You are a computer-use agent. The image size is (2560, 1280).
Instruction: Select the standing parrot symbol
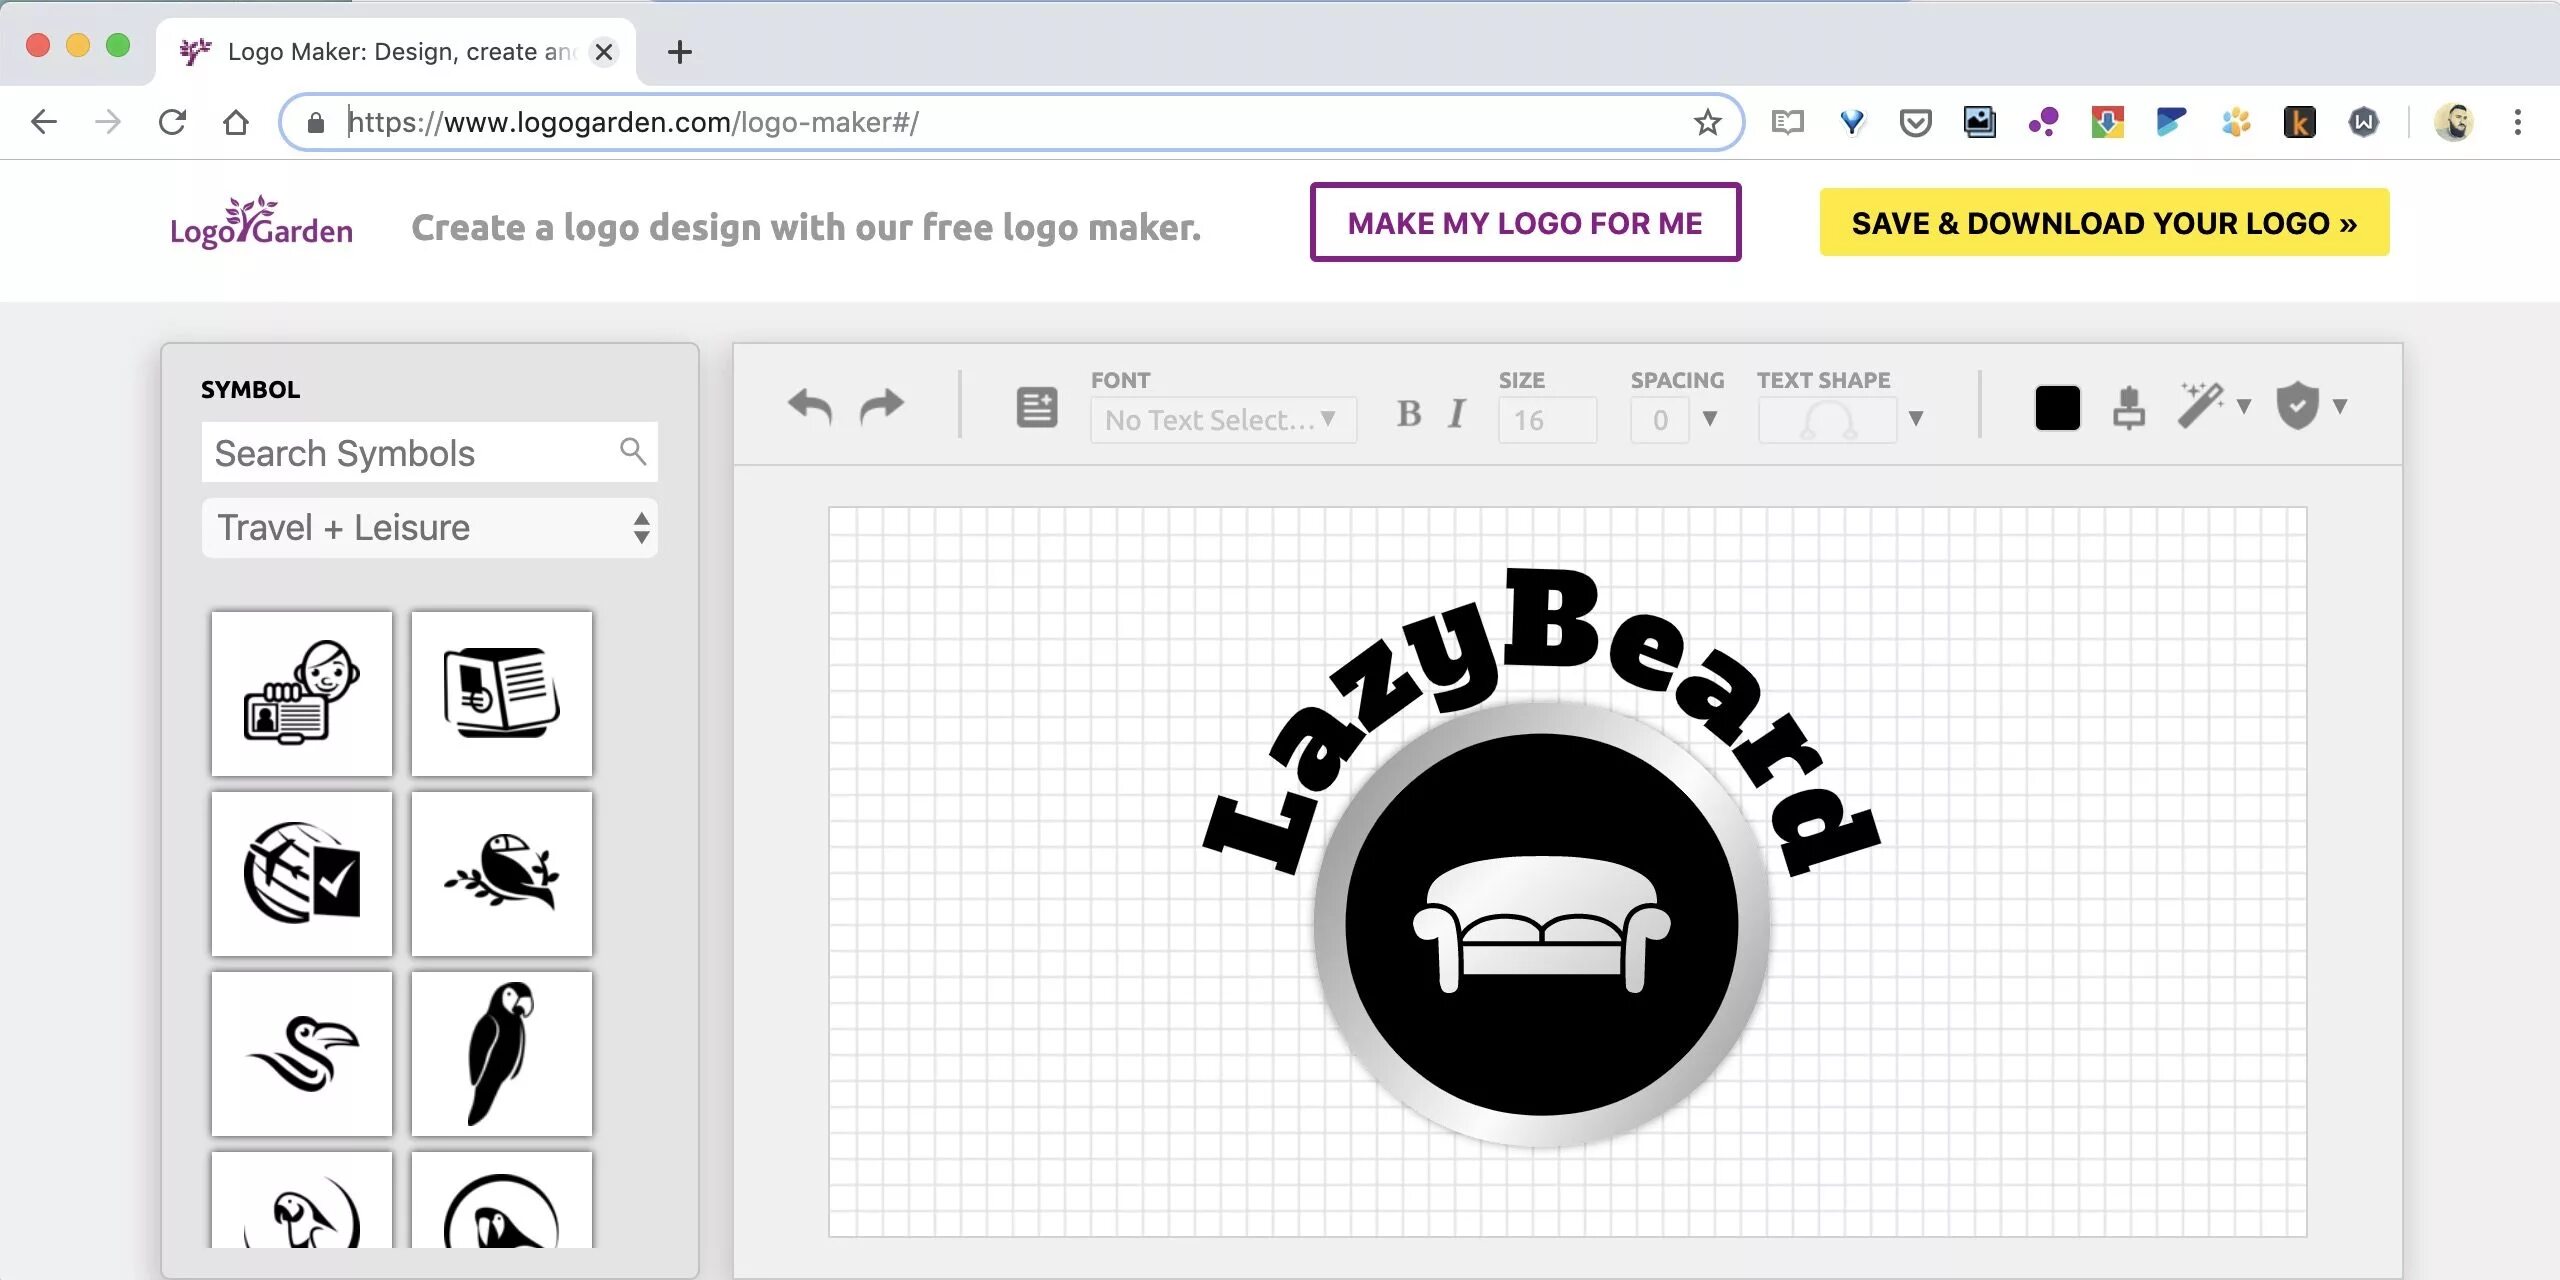502,1053
